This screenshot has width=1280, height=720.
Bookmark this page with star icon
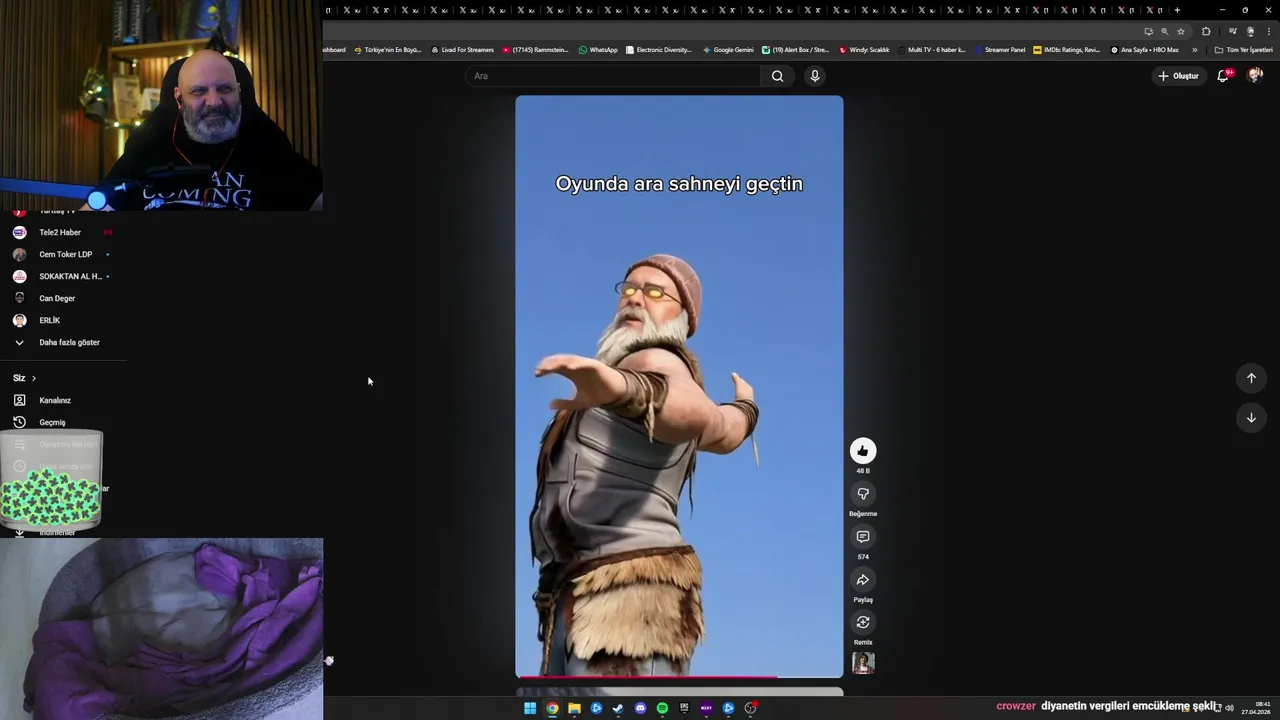(1181, 31)
